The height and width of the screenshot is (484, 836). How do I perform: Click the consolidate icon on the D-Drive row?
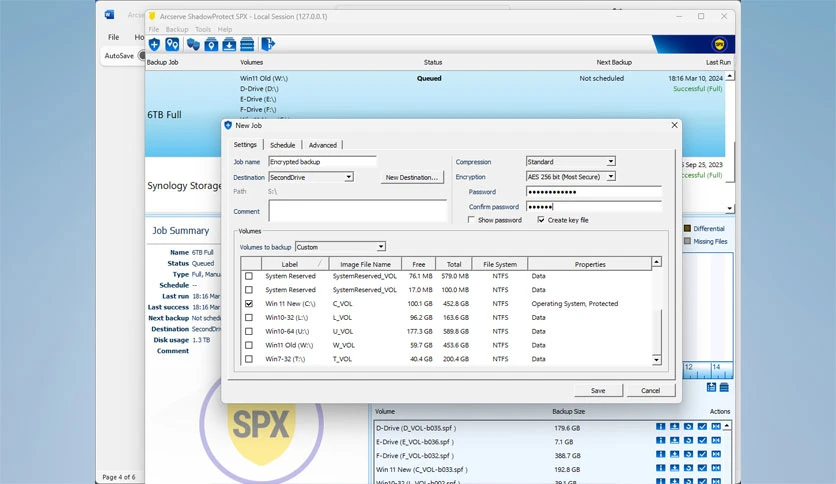716,426
